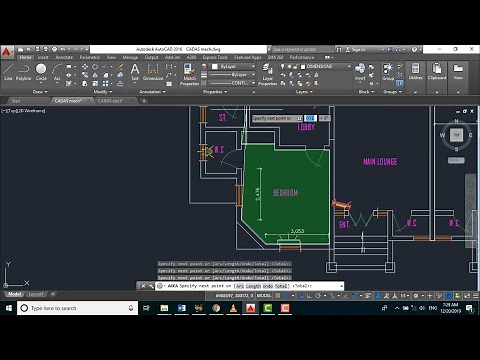Toggle the layer on/off lightbulb icon

283,67
